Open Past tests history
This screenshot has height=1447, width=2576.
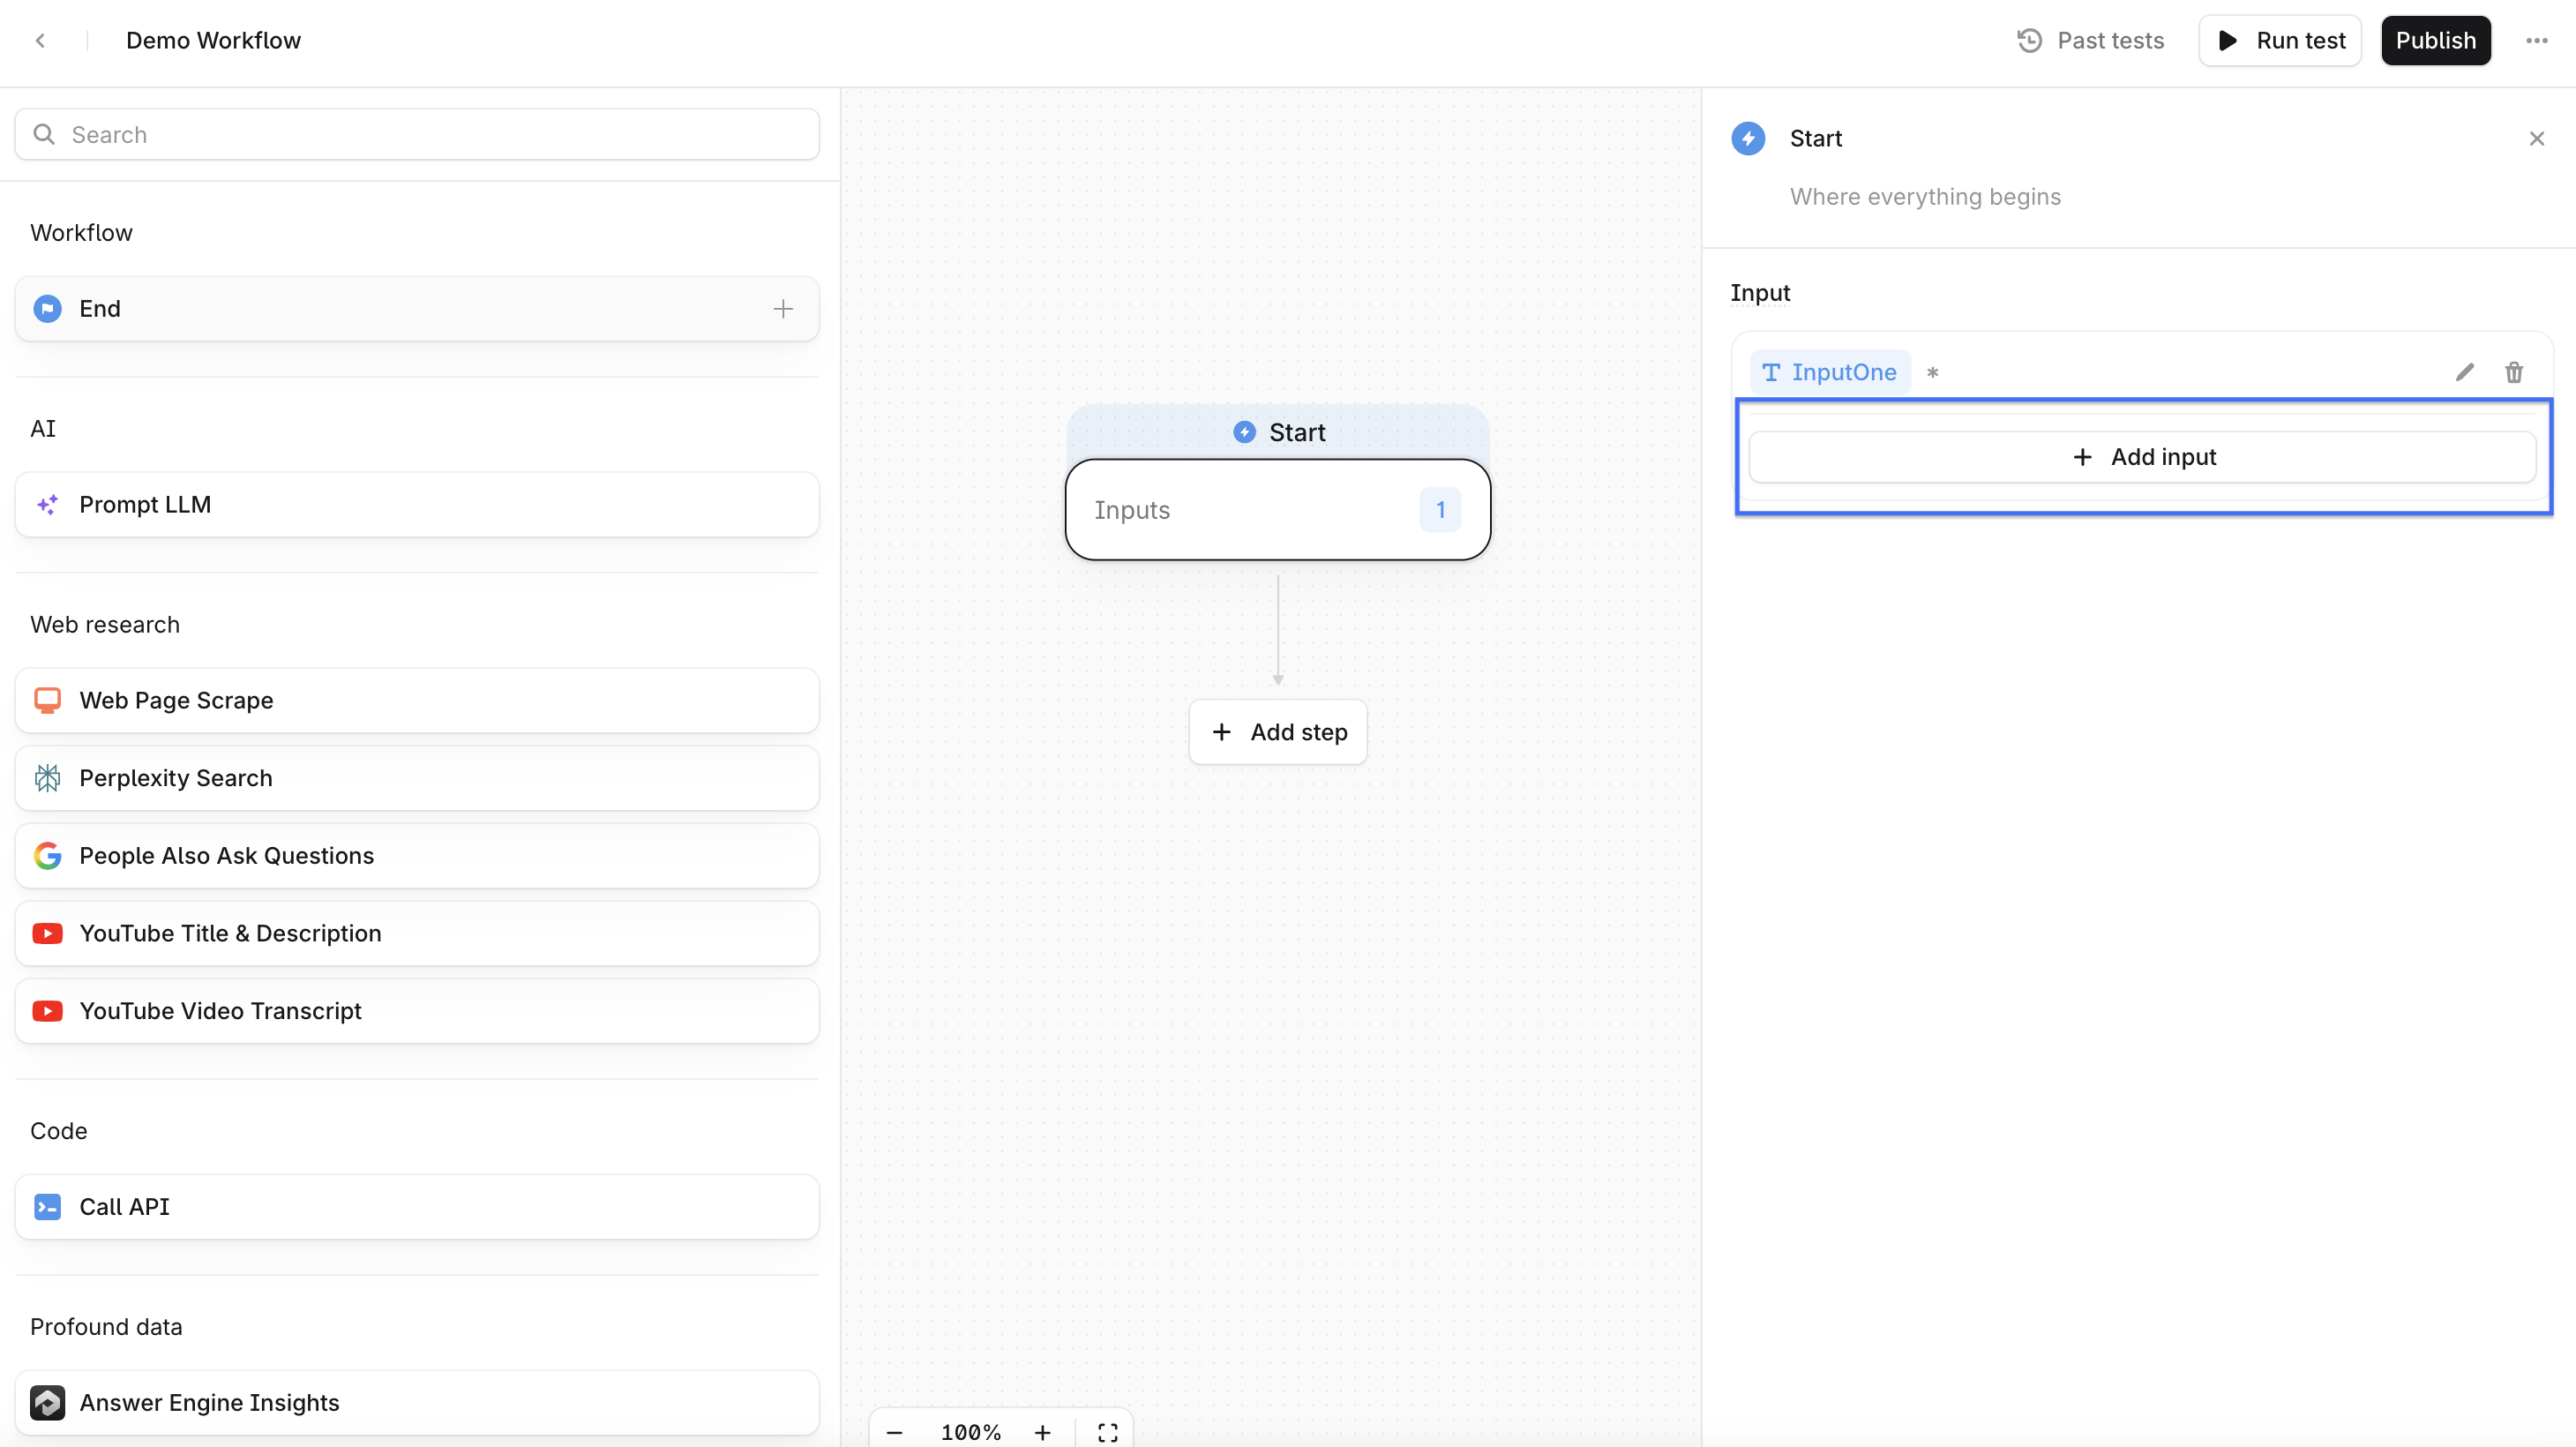(2091, 41)
